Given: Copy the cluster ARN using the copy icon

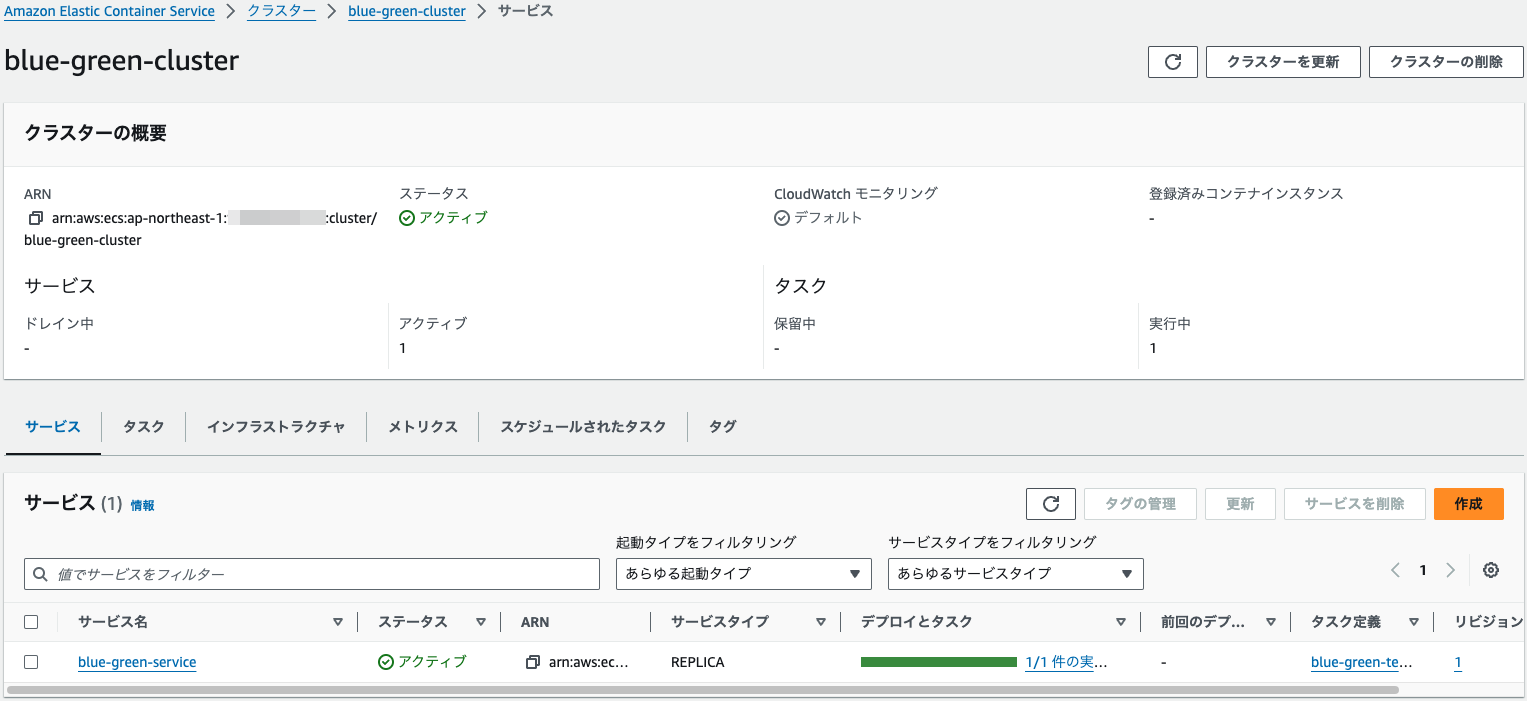Looking at the screenshot, I should pos(32,217).
